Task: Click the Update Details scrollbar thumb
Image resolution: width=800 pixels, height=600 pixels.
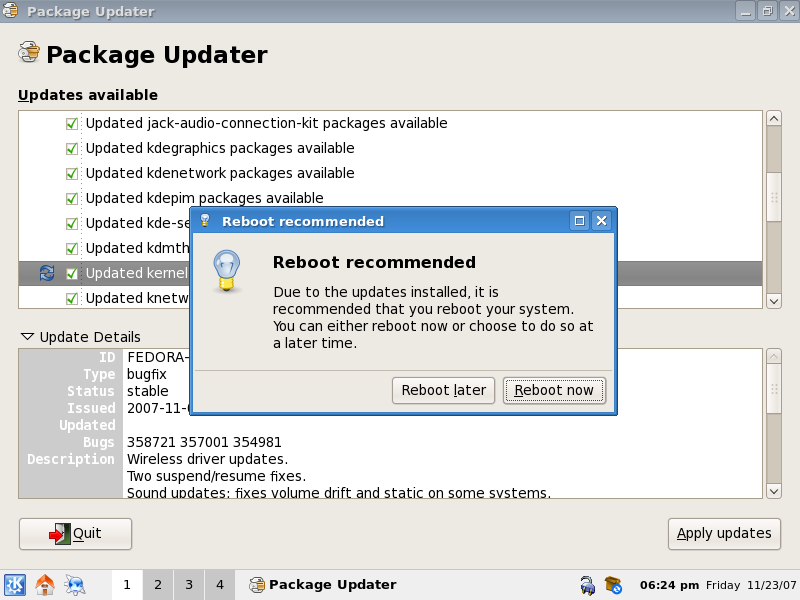Action: 774,389
